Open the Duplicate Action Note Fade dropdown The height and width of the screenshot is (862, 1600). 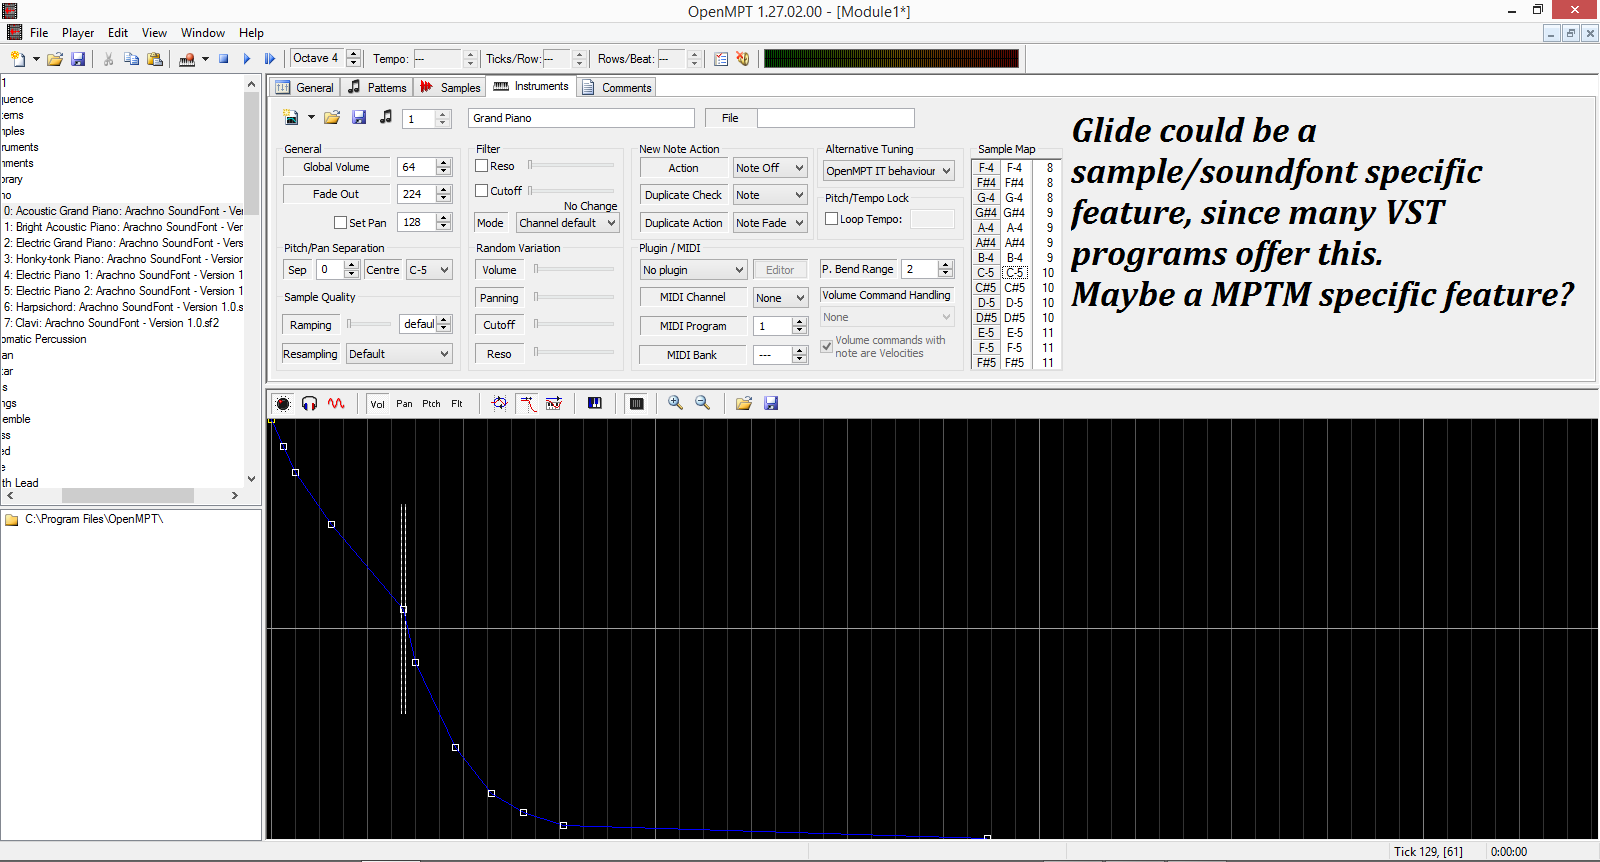(769, 223)
